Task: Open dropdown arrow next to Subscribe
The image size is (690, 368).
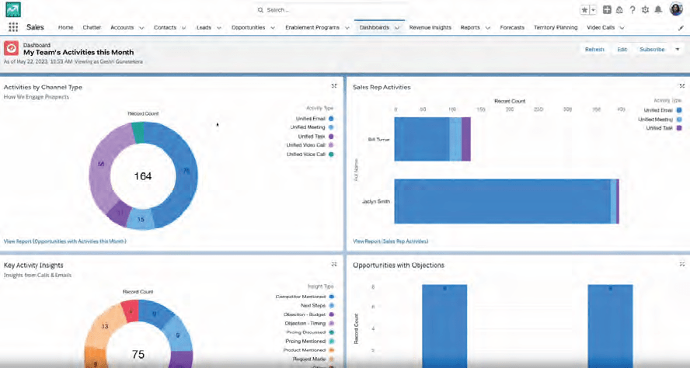Action: pyautogui.click(x=678, y=49)
